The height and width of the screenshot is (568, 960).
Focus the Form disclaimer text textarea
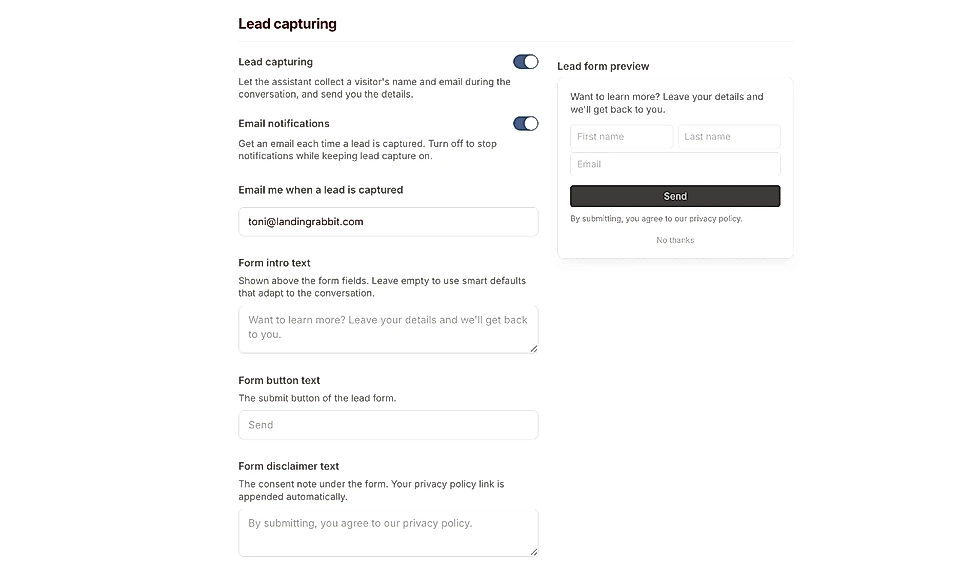tap(388, 532)
